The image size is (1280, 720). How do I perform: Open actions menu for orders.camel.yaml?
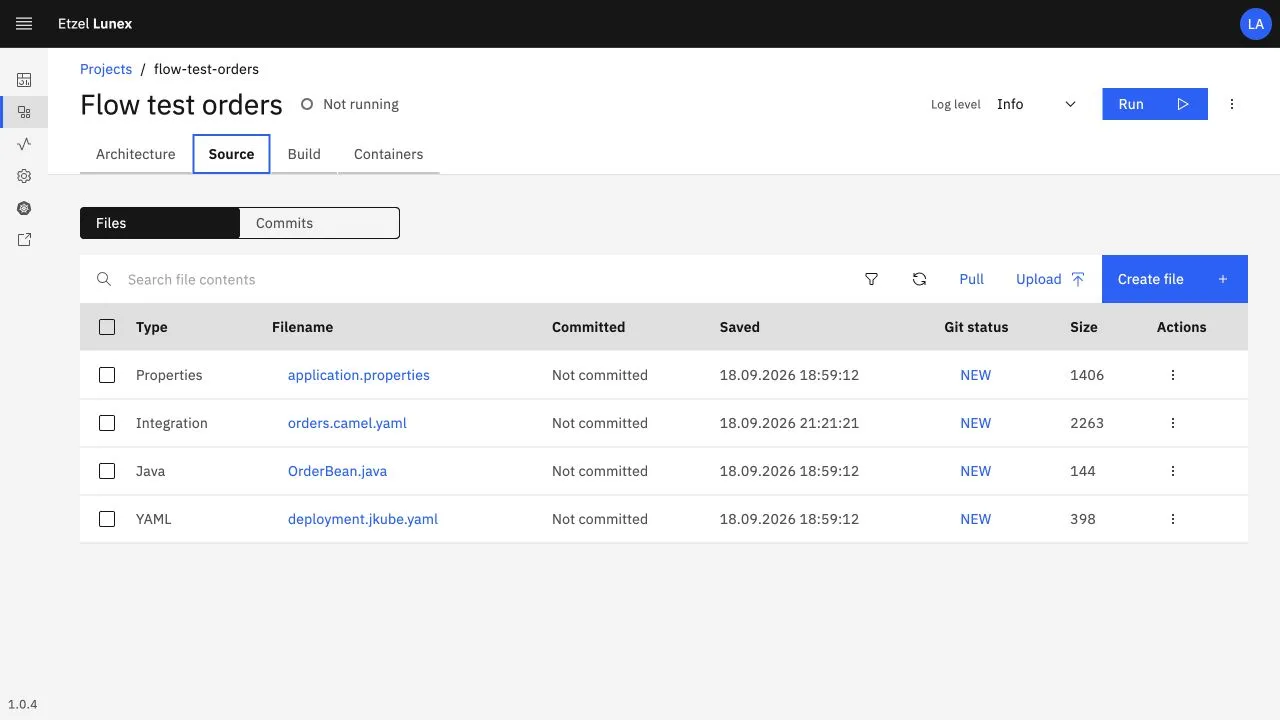[1173, 423]
